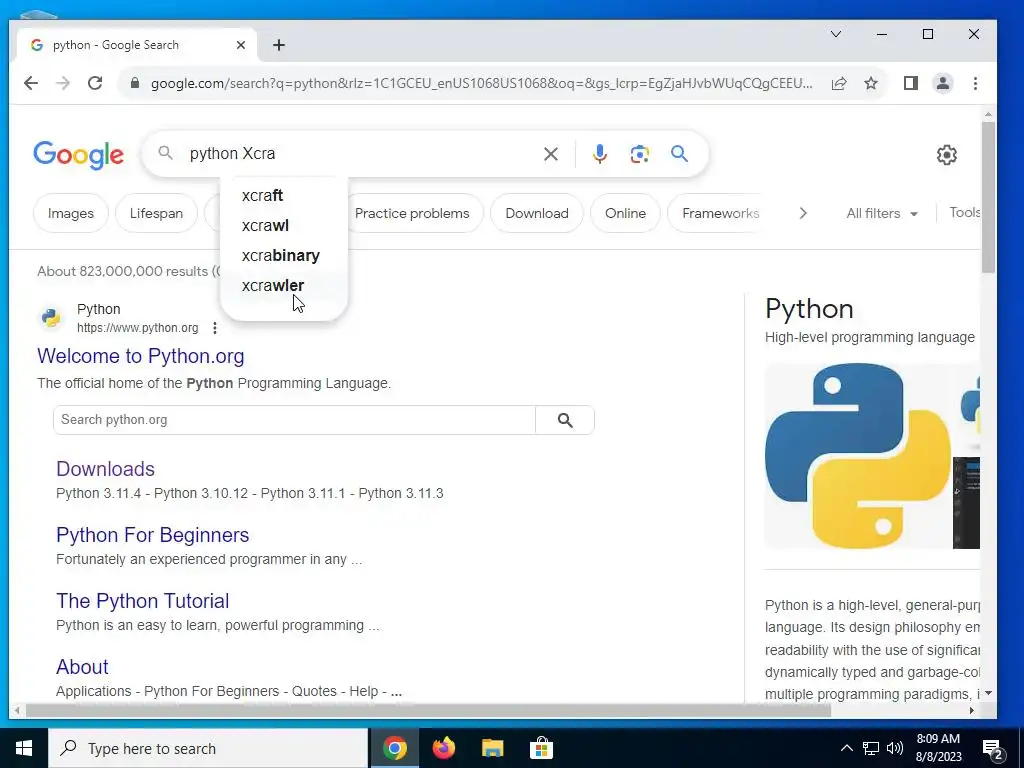Choose the xcrabinary suggestion
The width and height of the screenshot is (1024, 768).
283,255
